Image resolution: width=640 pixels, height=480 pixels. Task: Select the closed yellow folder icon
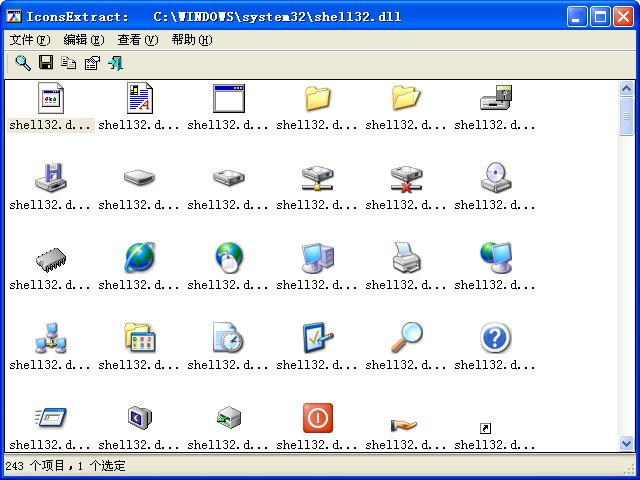click(318, 98)
